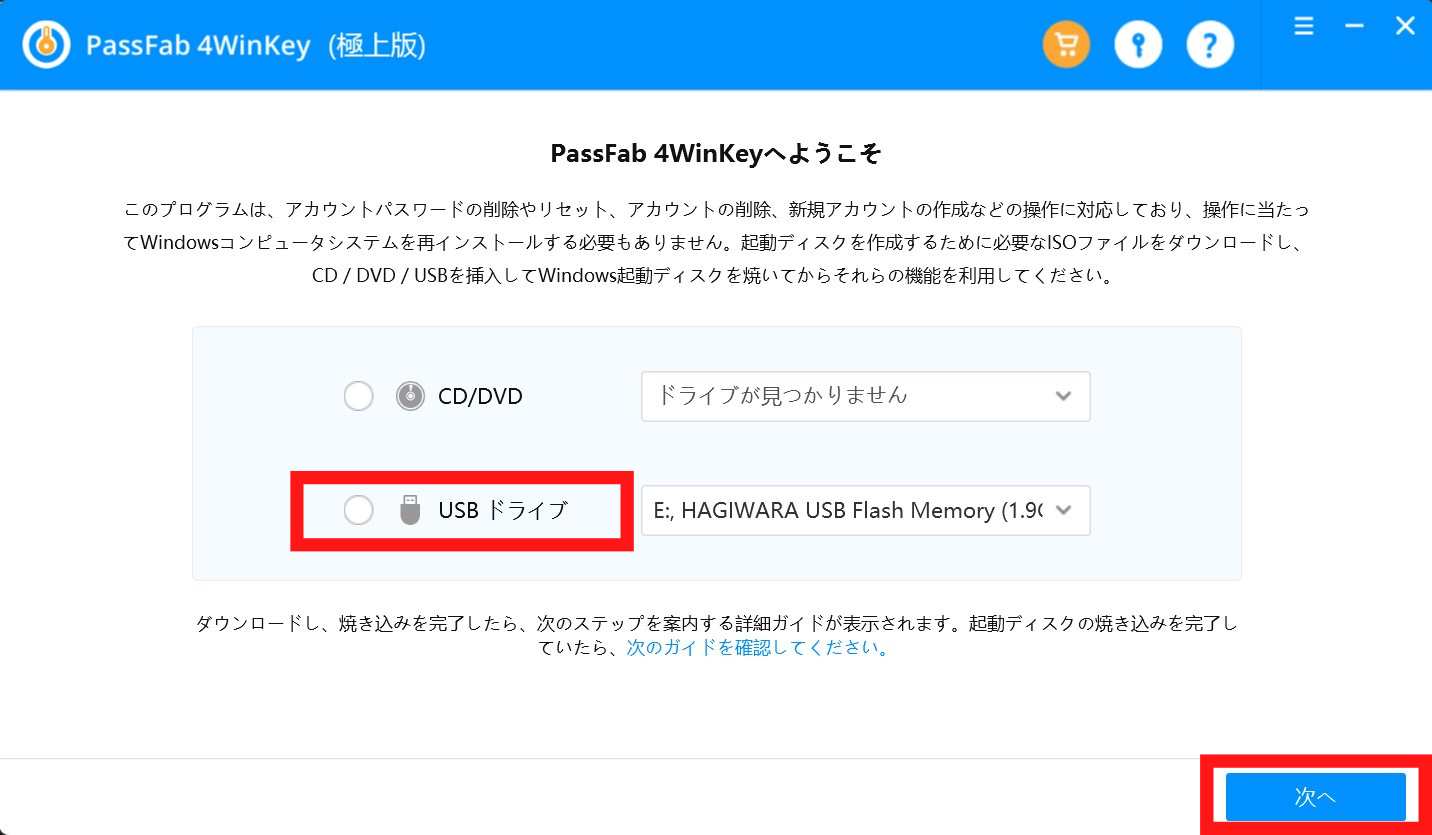
Task: Click the CD/DVD option label
Action: [480, 397]
